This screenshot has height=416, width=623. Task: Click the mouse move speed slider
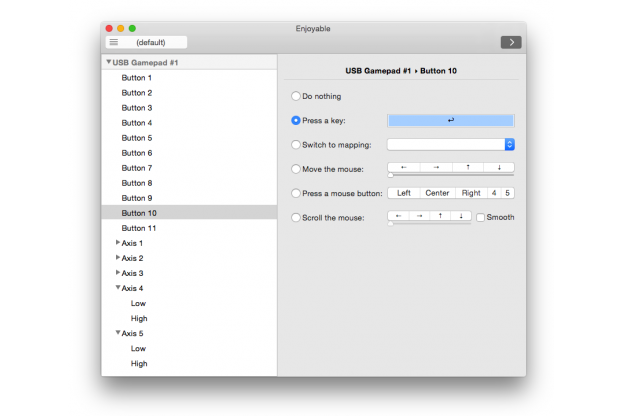[x=451, y=175]
